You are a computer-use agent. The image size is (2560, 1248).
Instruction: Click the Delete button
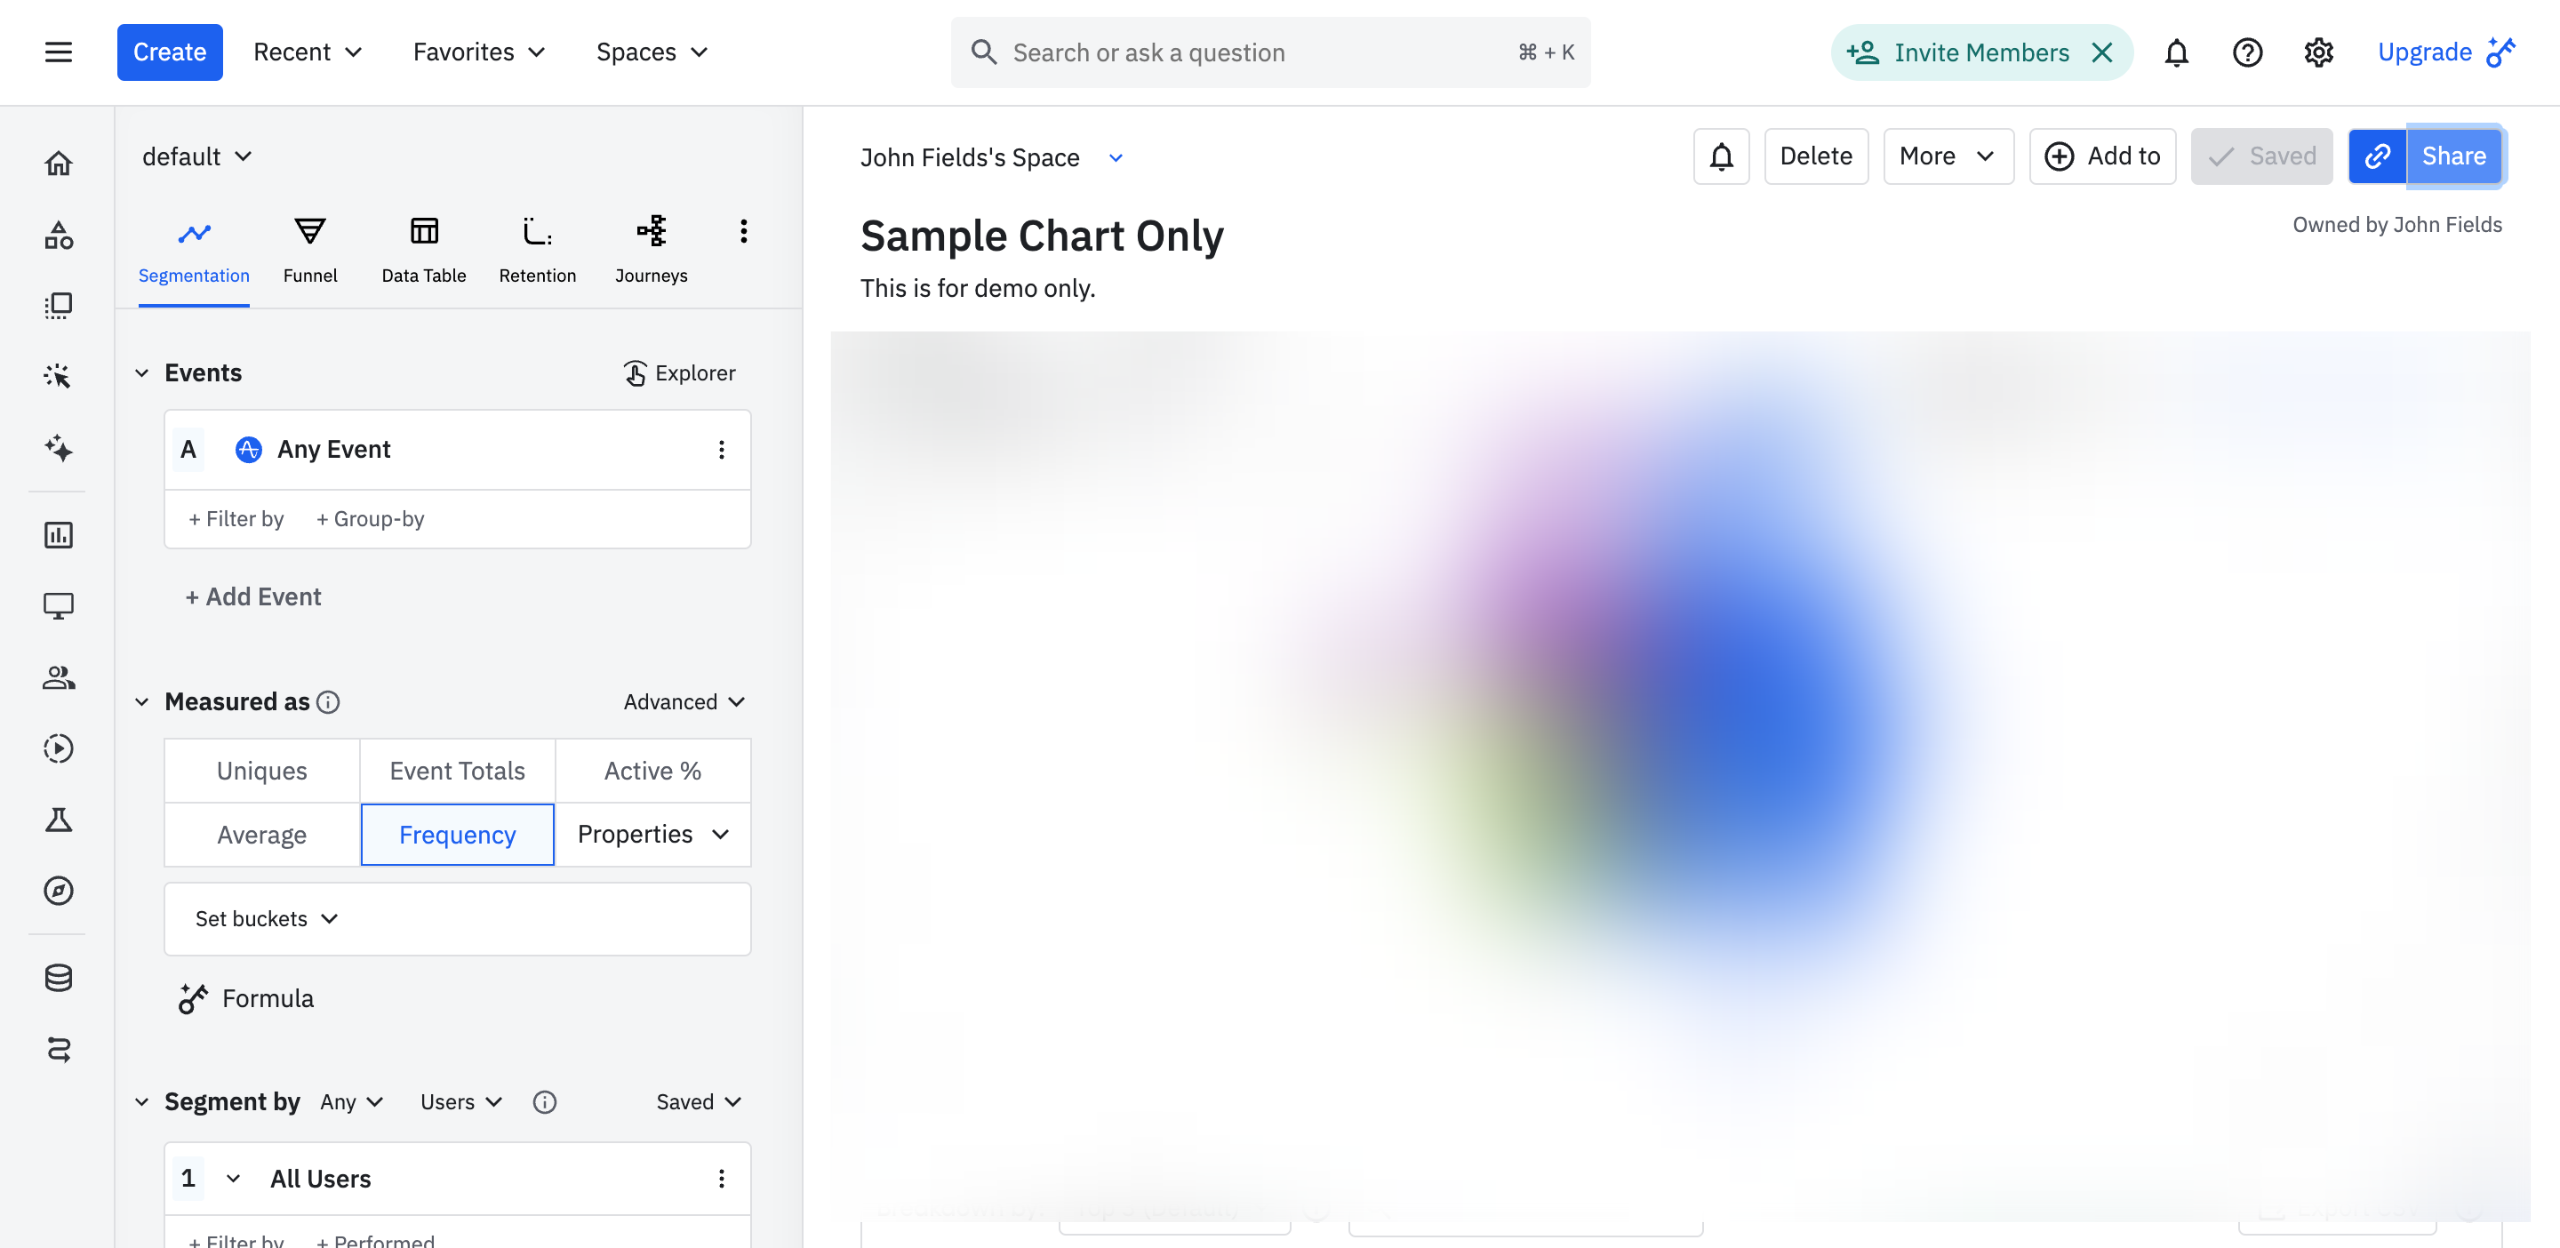coord(1815,156)
